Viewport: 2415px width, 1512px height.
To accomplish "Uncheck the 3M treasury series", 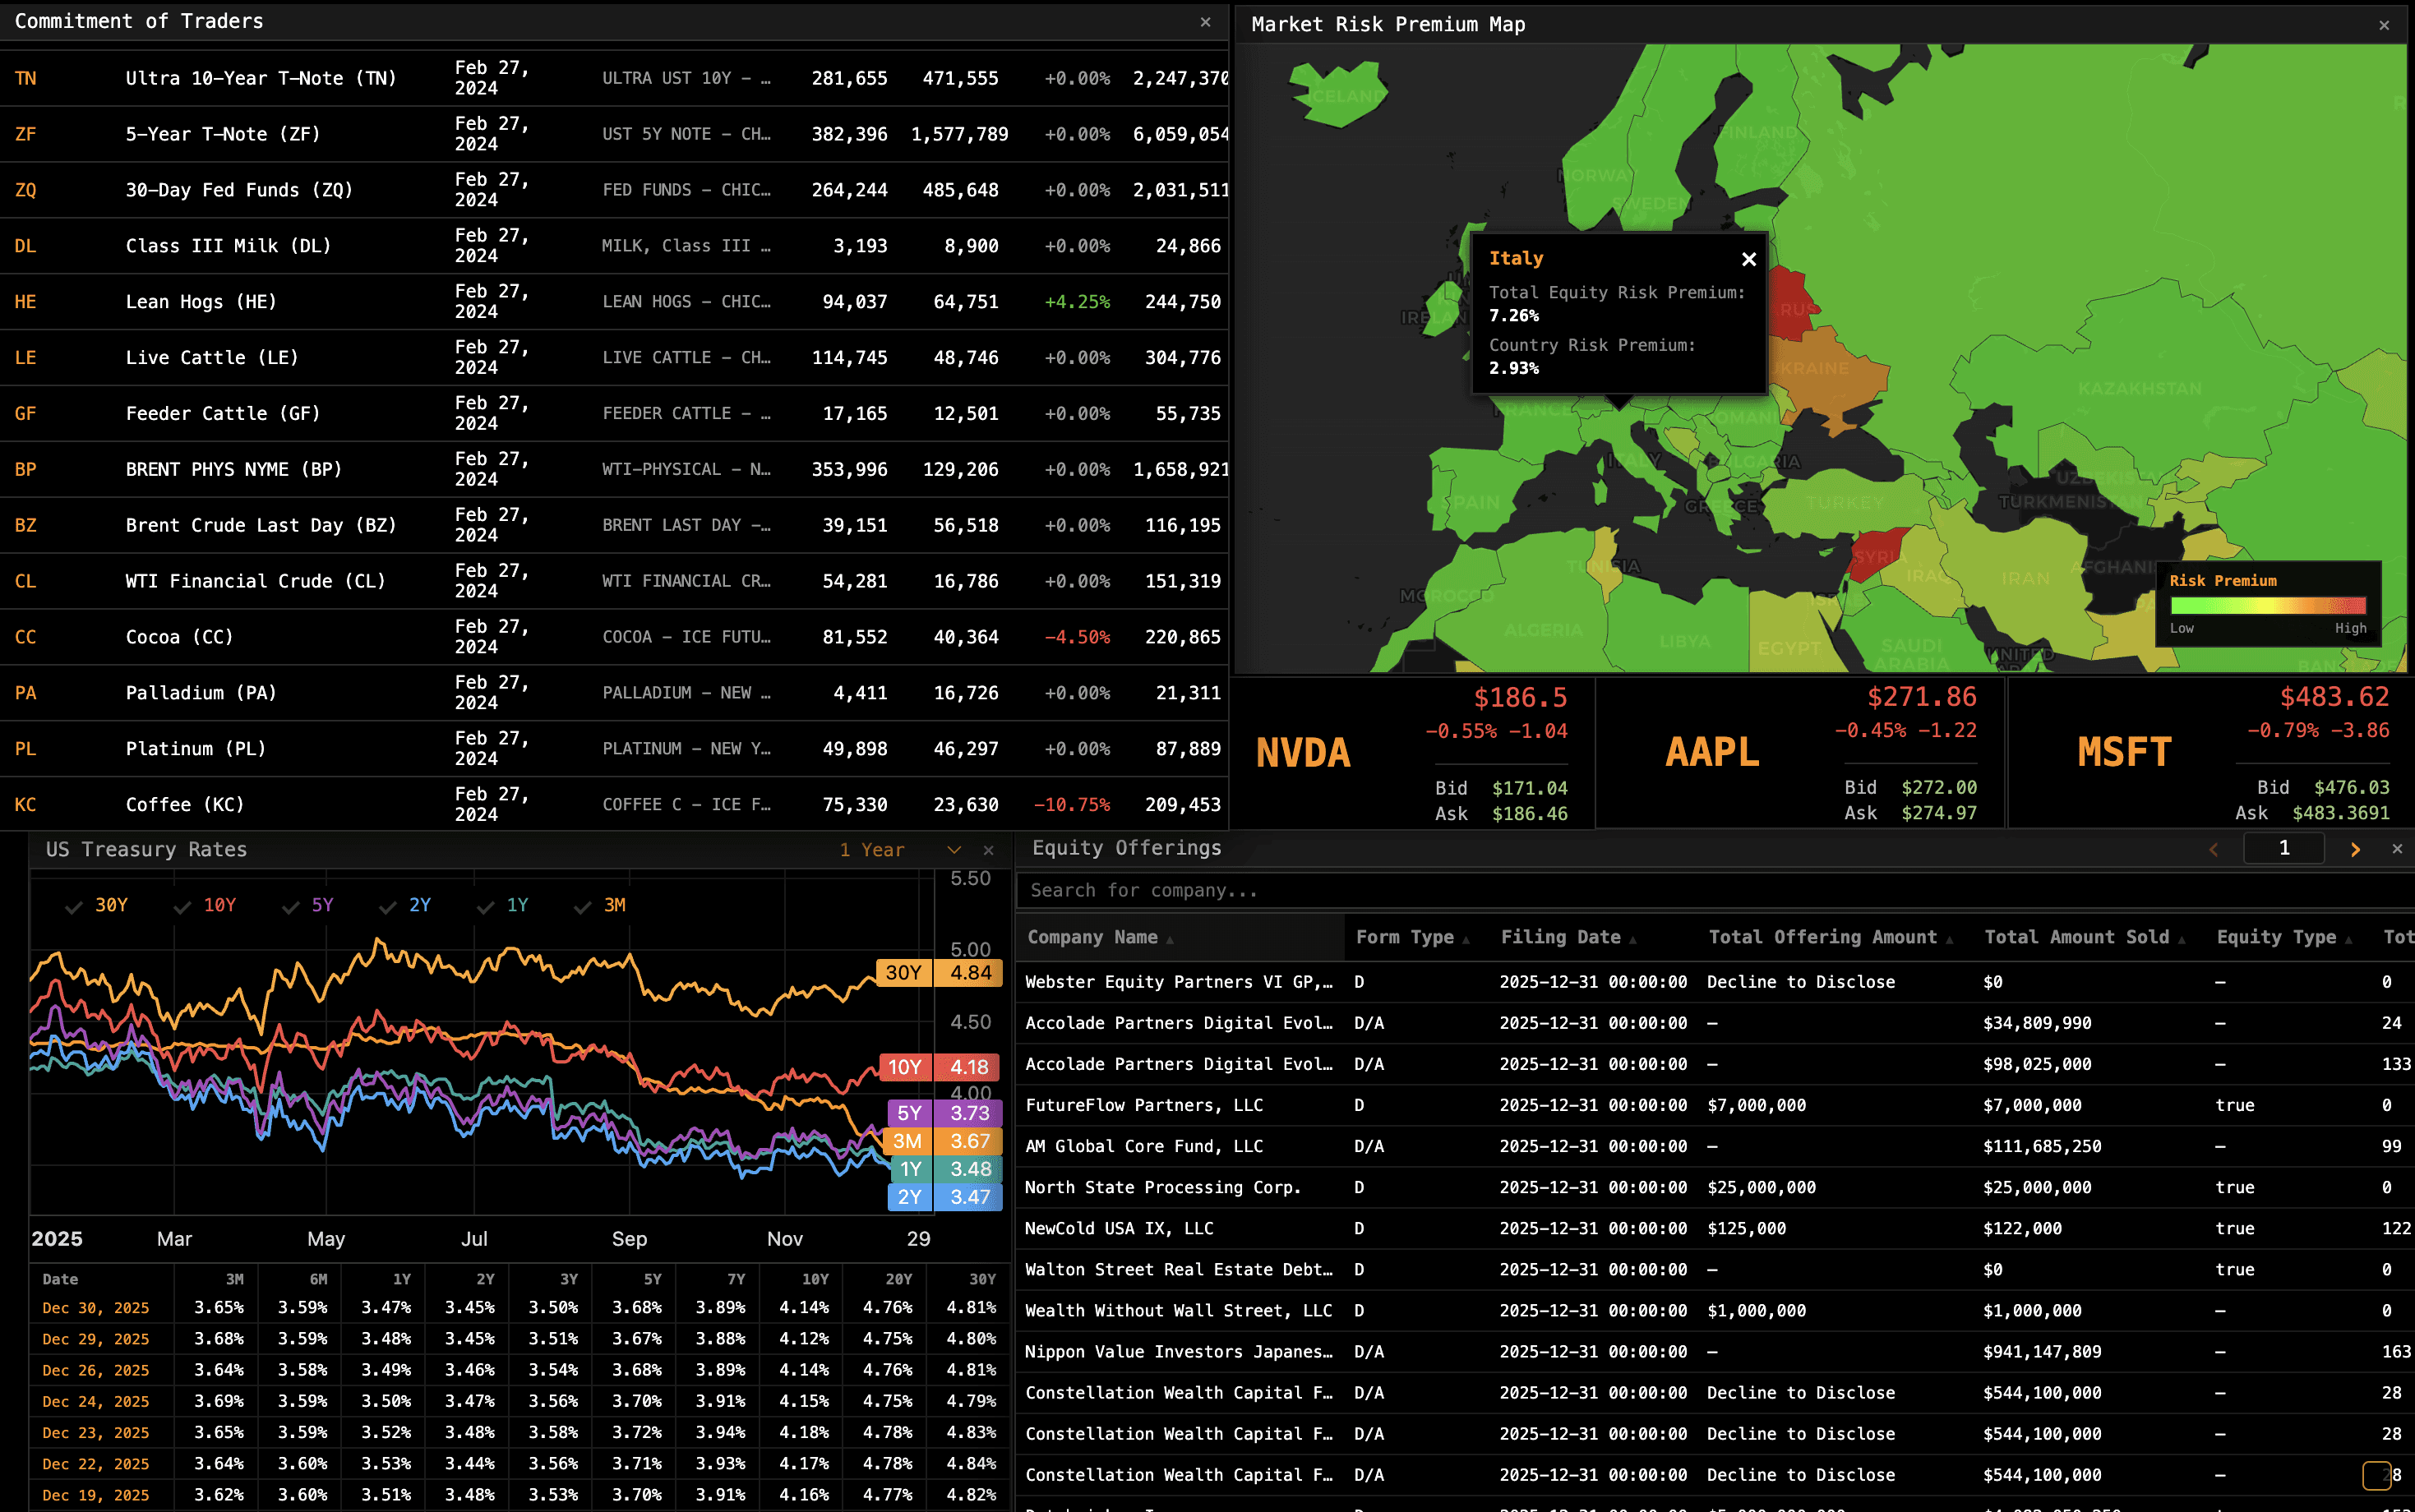I will coord(583,906).
